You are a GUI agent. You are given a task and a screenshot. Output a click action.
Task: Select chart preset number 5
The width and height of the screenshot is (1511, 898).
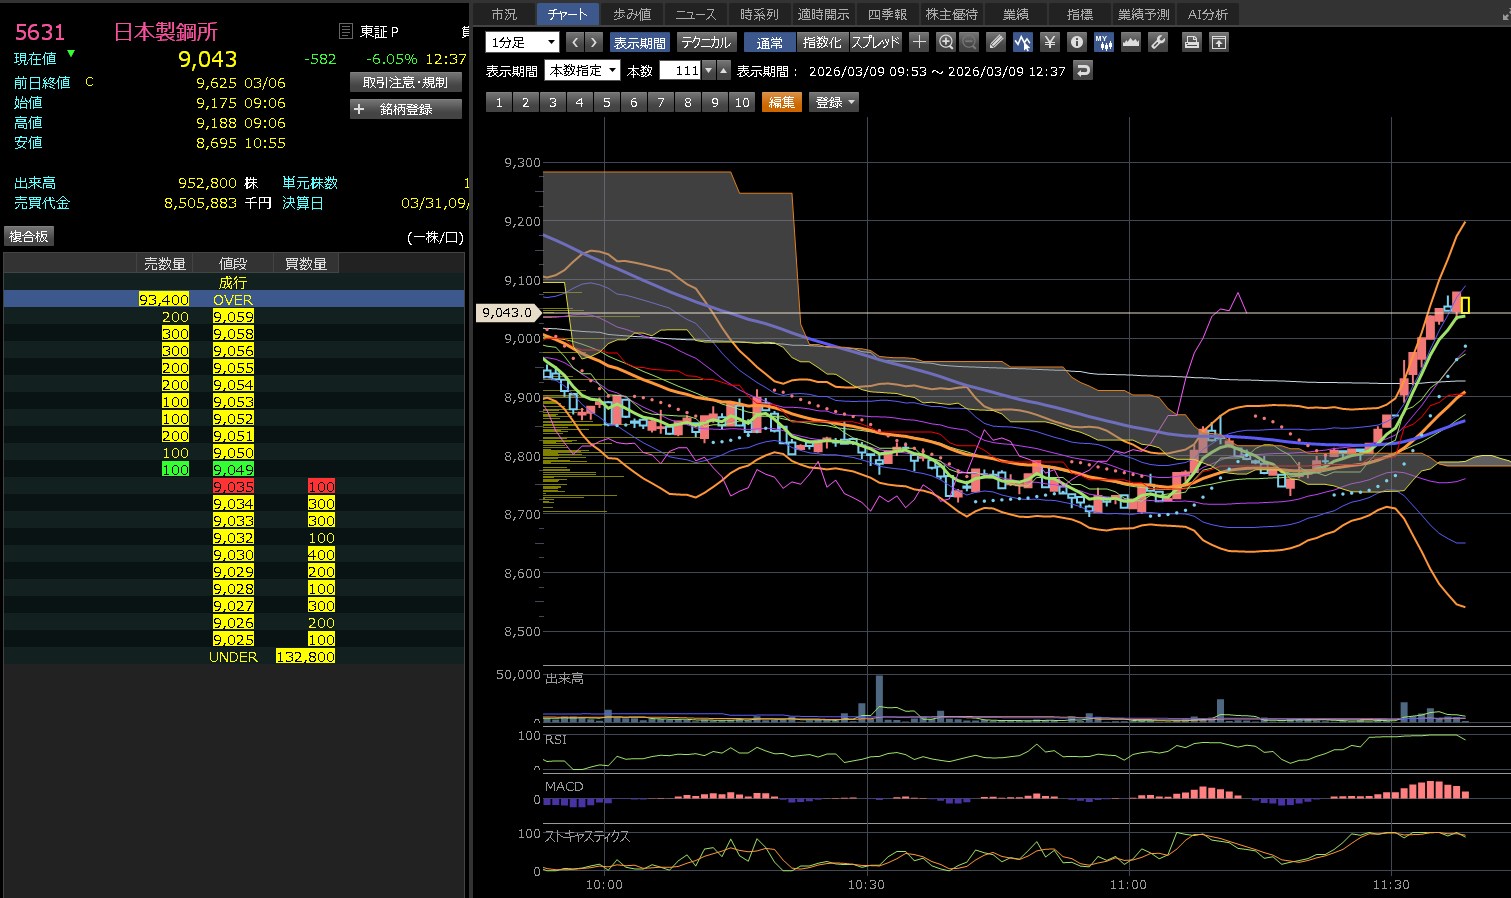pyautogui.click(x=606, y=102)
